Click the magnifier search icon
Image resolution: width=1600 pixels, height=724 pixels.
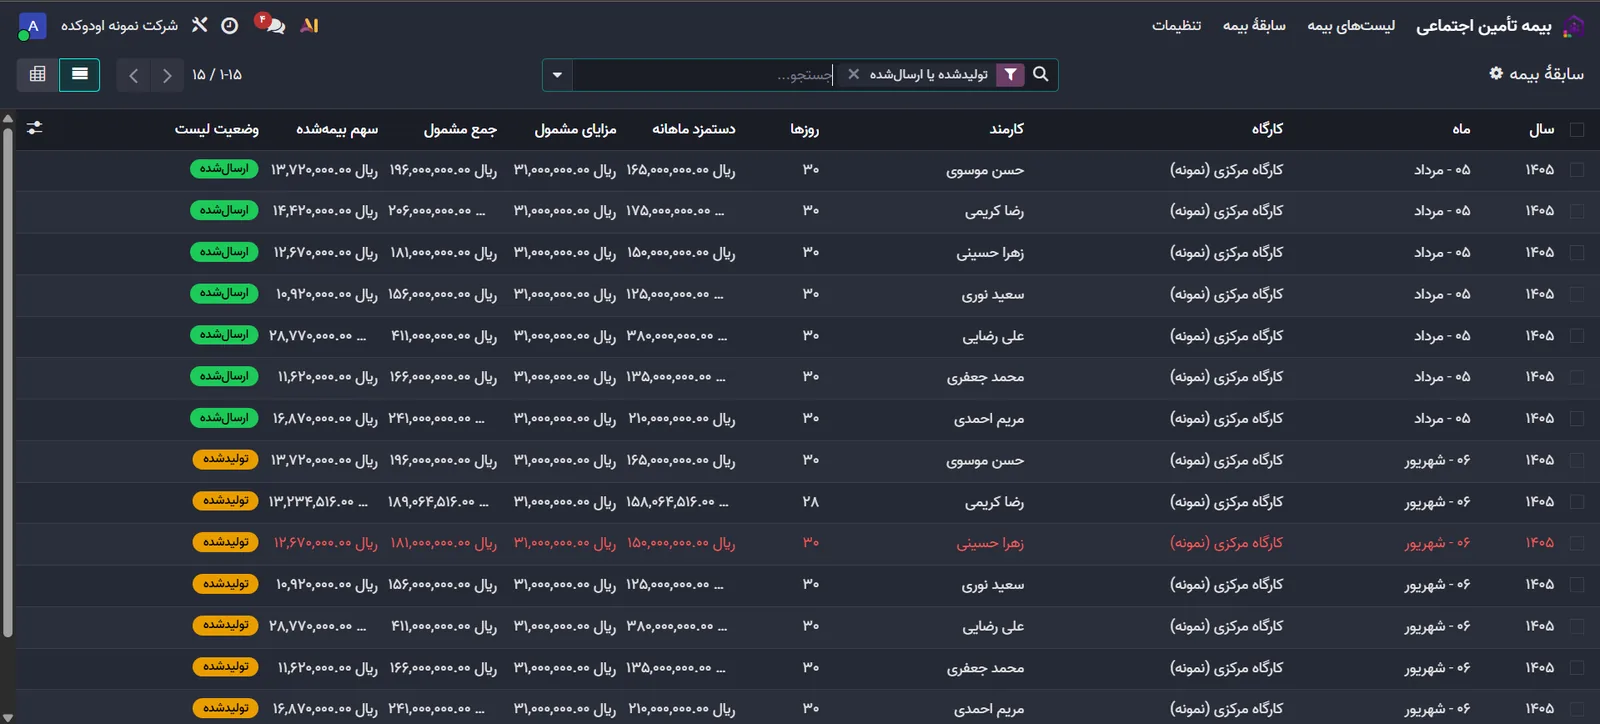1041,74
